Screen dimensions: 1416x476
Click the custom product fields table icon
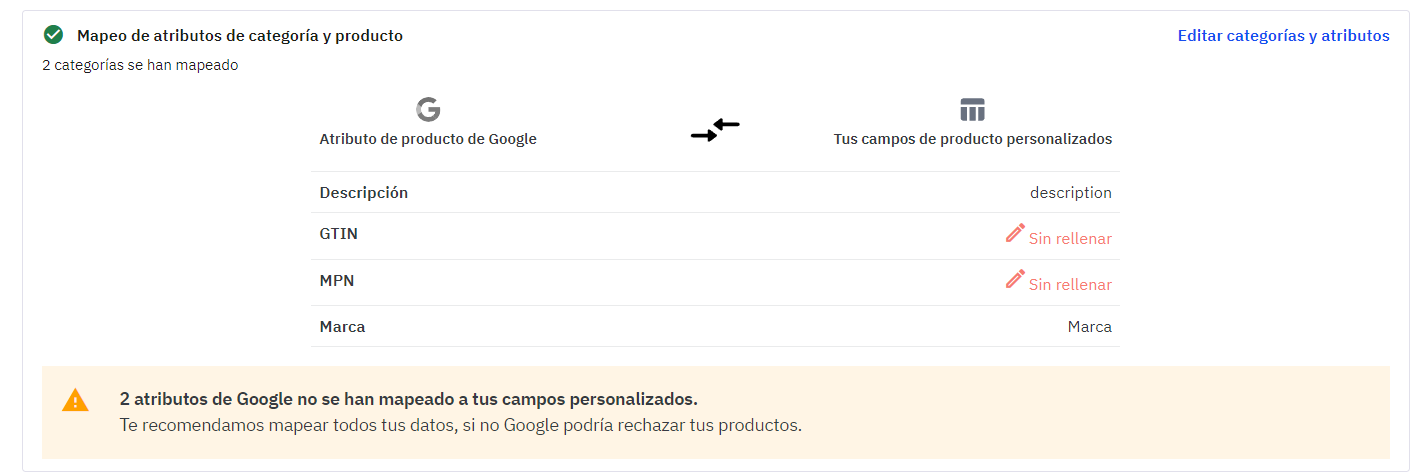[972, 109]
